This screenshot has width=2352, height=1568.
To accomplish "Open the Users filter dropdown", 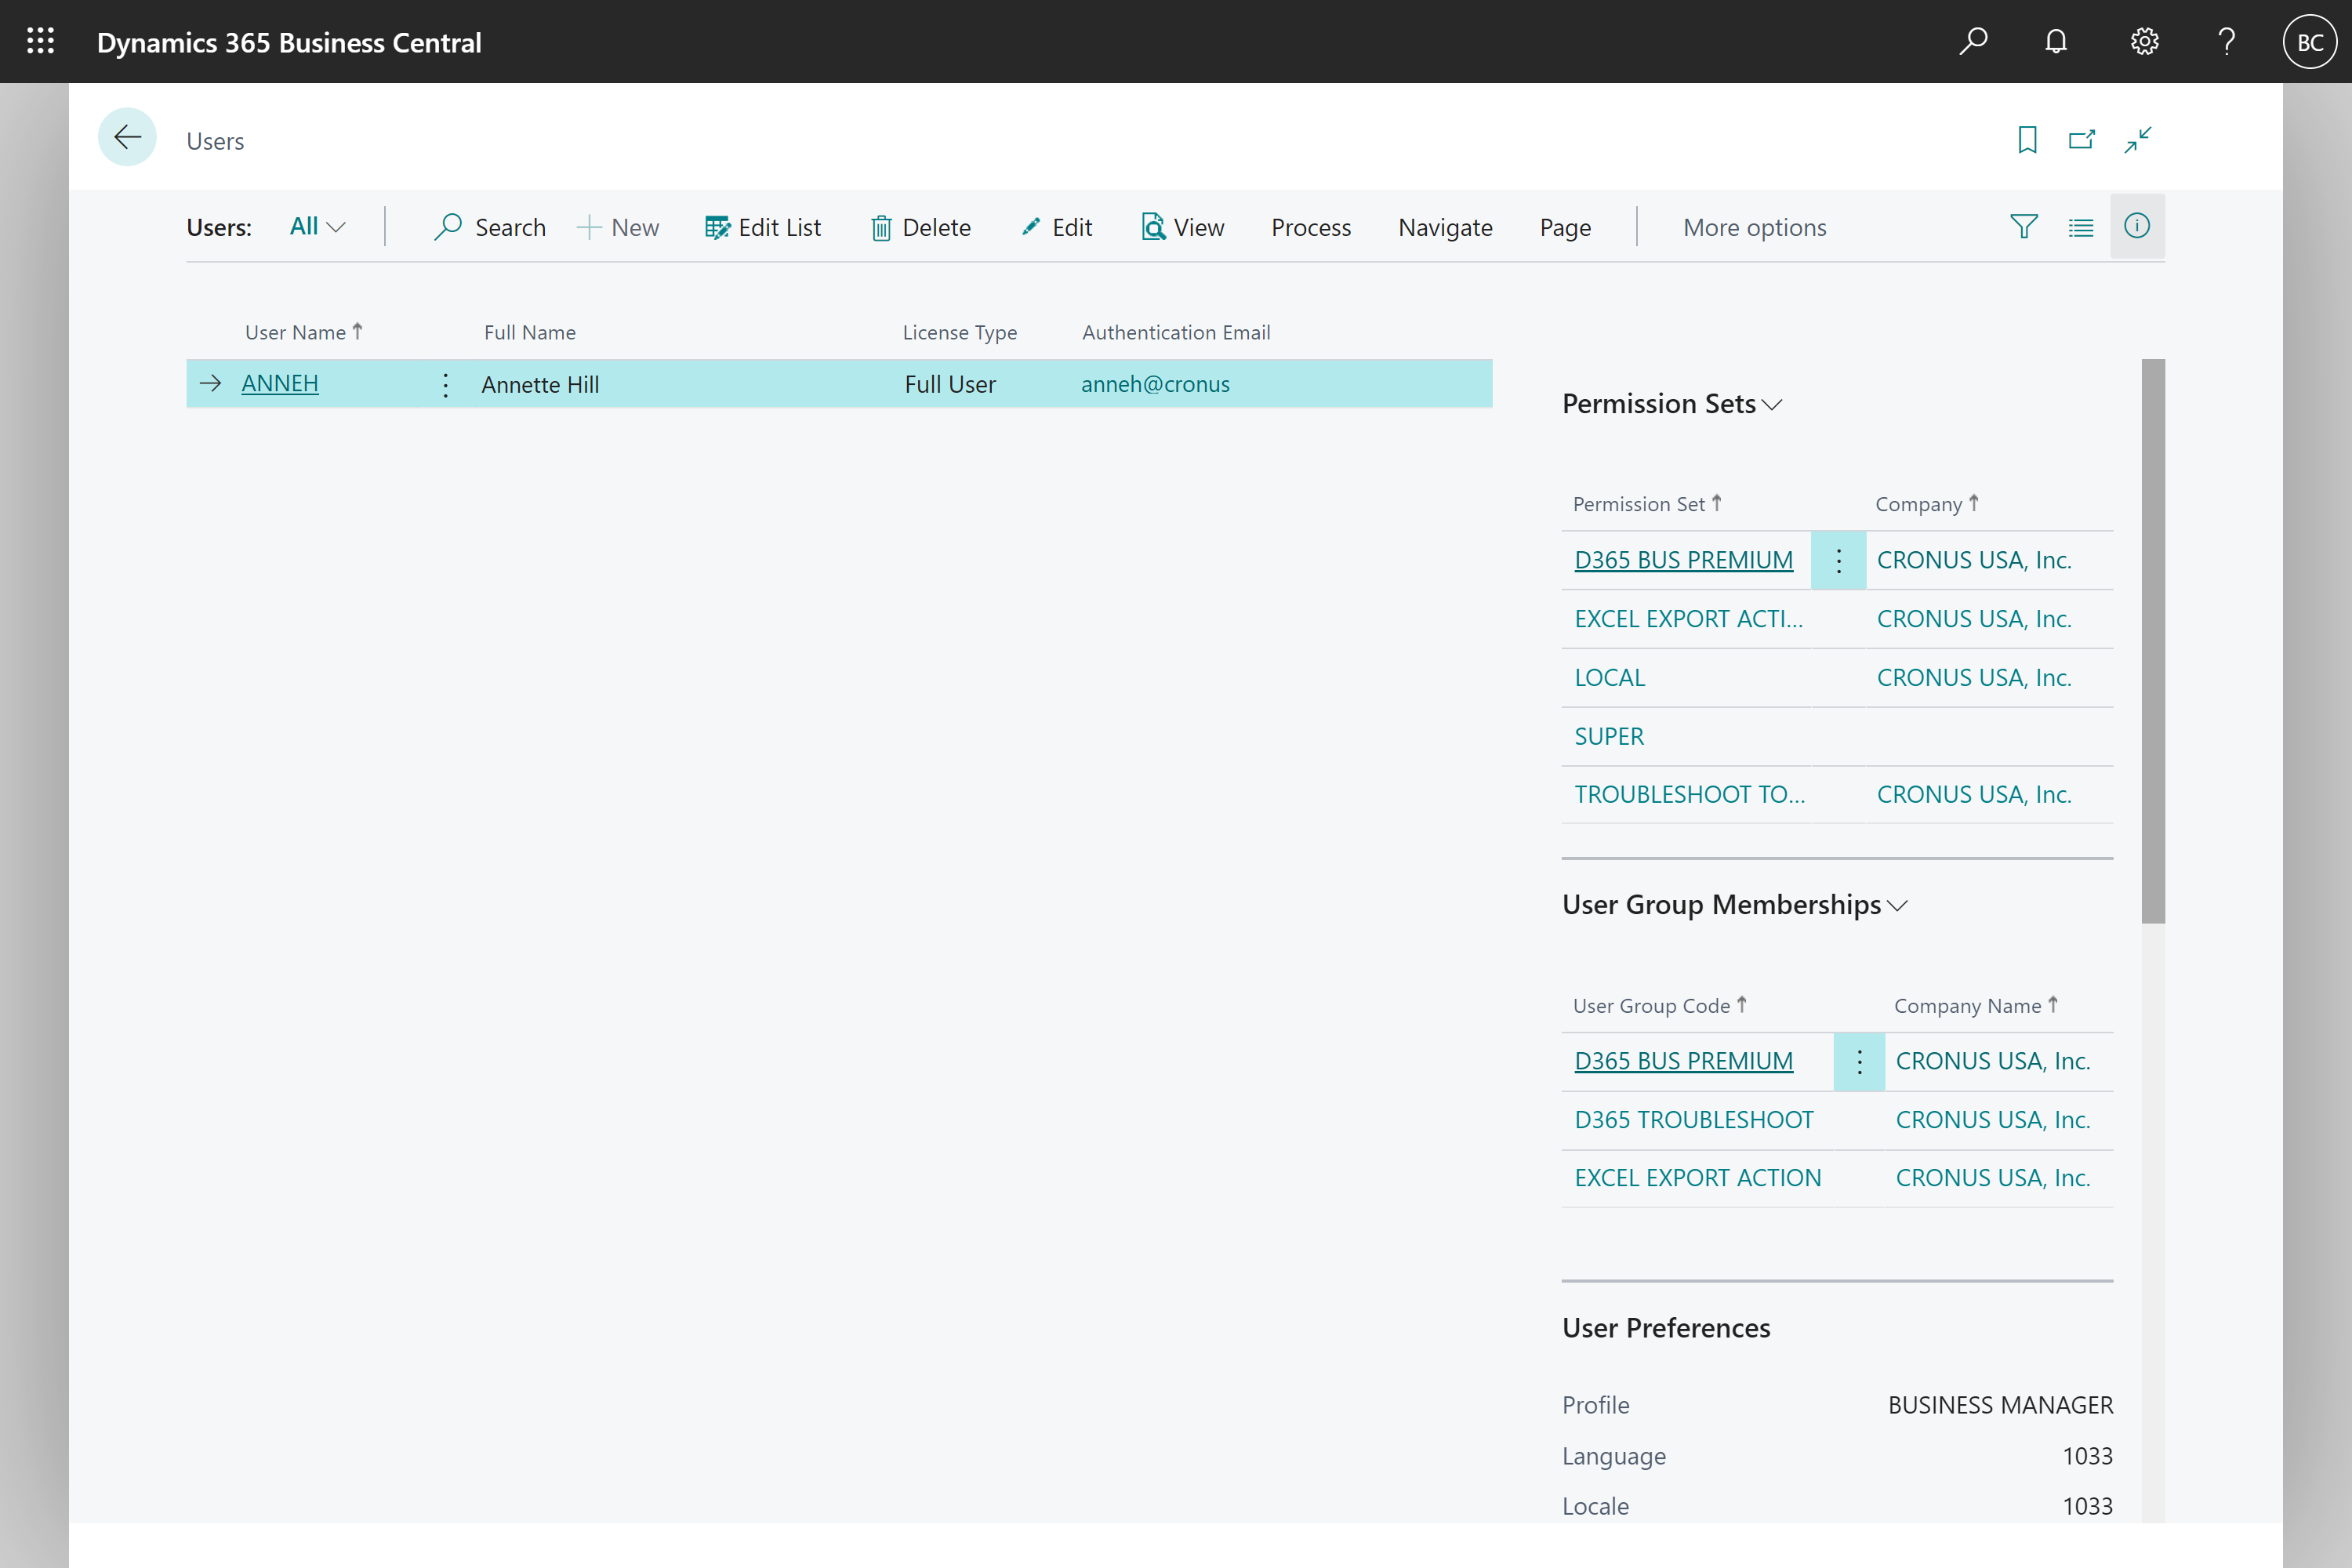I will [x=318, y=226].
